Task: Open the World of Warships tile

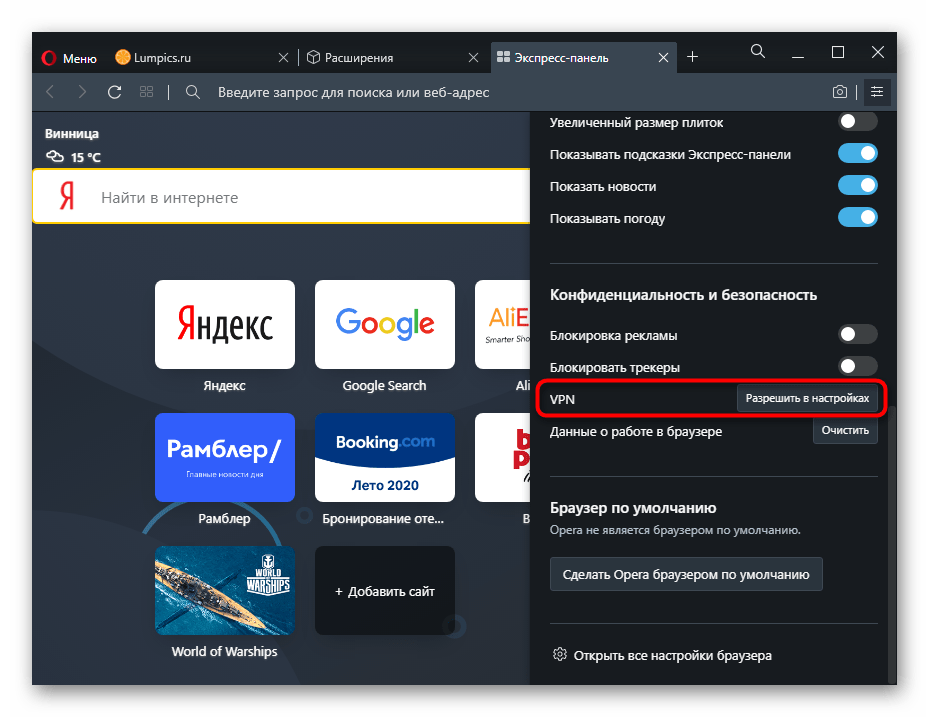Action: [x=225, y=590]
